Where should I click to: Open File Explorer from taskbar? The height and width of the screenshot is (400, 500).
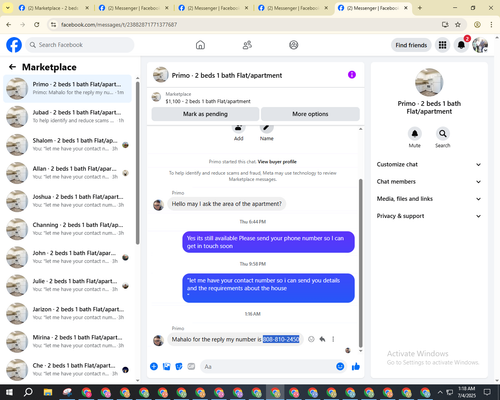coord(48,392)
